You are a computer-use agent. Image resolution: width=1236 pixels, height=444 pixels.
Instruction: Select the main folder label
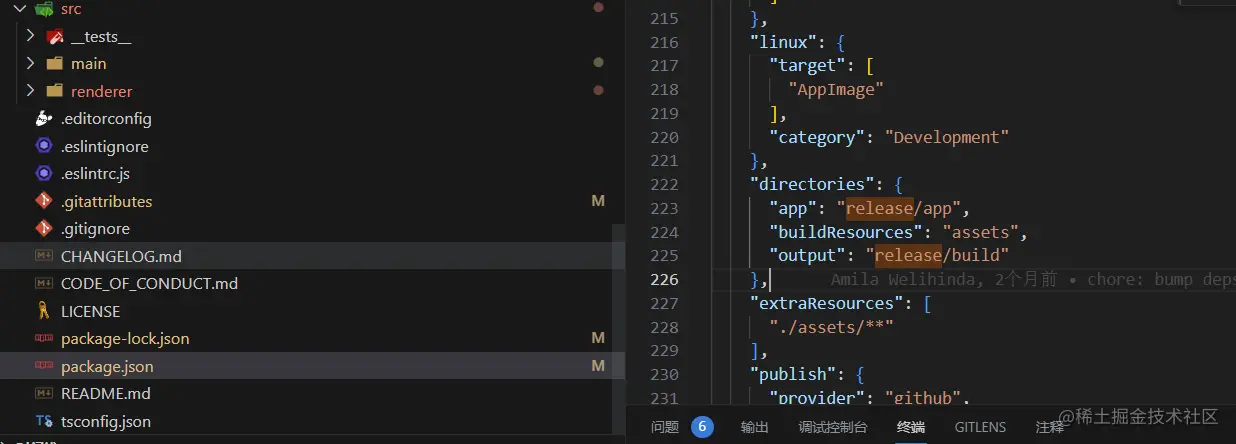point(89,63)
